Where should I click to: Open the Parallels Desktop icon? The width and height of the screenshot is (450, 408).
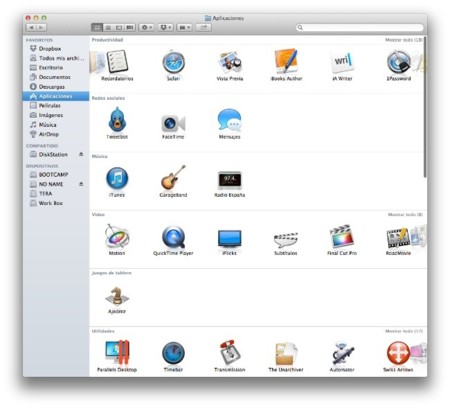[x=117, y=353]
